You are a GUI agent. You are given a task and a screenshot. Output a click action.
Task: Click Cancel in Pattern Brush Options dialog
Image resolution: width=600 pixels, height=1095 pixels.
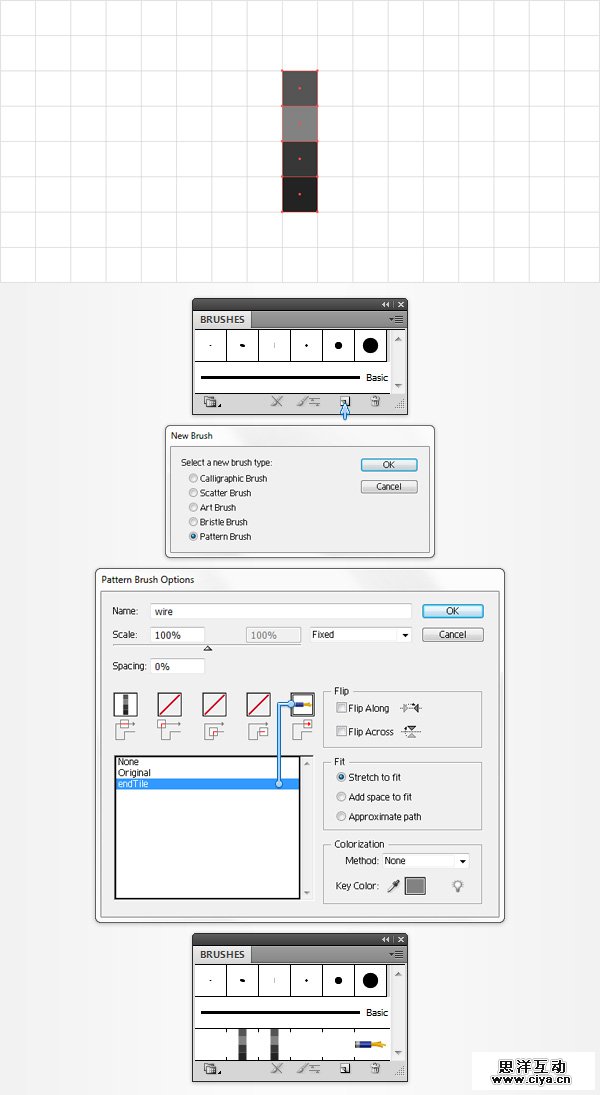(452, 635)
